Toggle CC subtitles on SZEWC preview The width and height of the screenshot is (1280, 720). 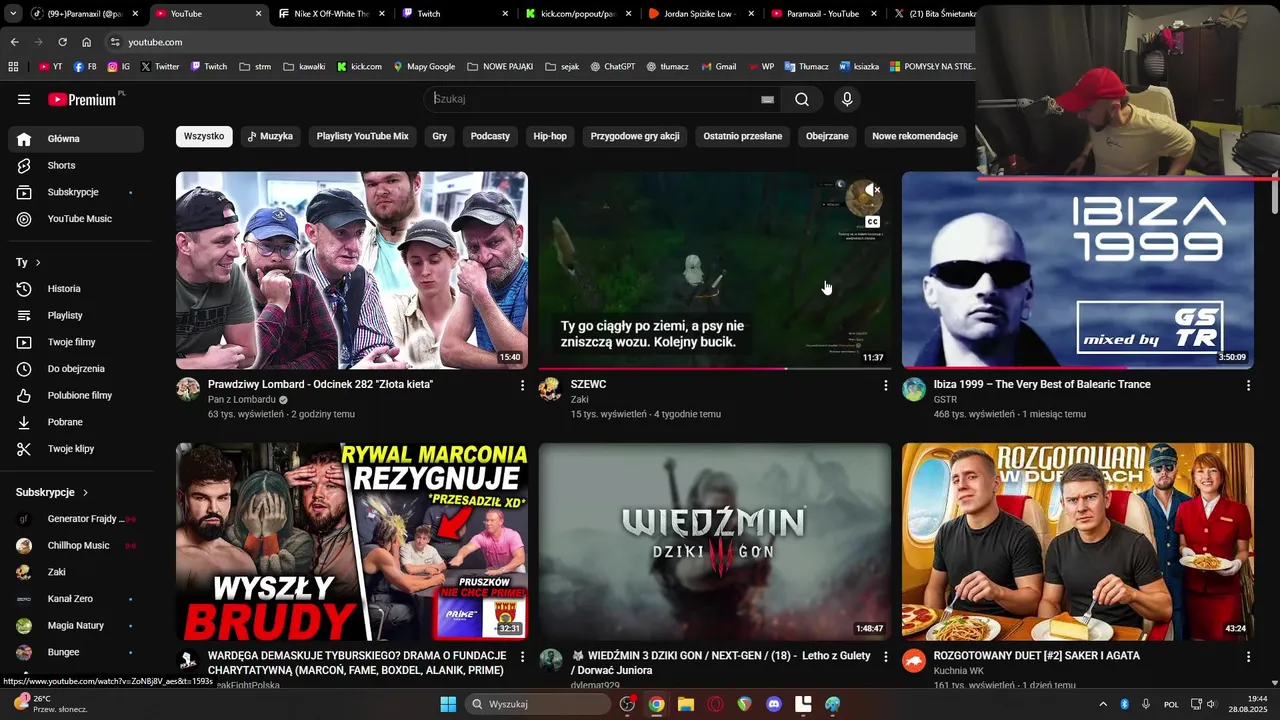(x=872, y=221)
